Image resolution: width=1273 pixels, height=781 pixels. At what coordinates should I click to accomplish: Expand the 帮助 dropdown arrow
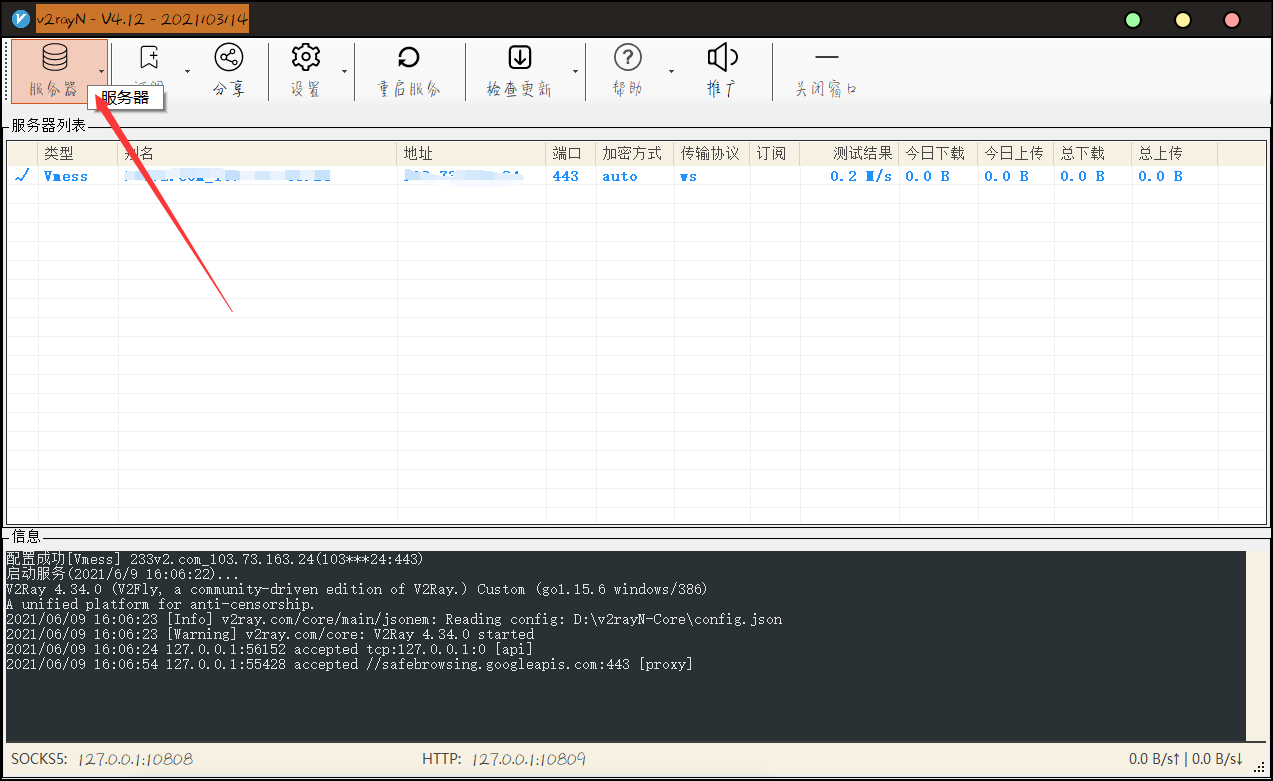pyautogui.click(x=671, y=71)
